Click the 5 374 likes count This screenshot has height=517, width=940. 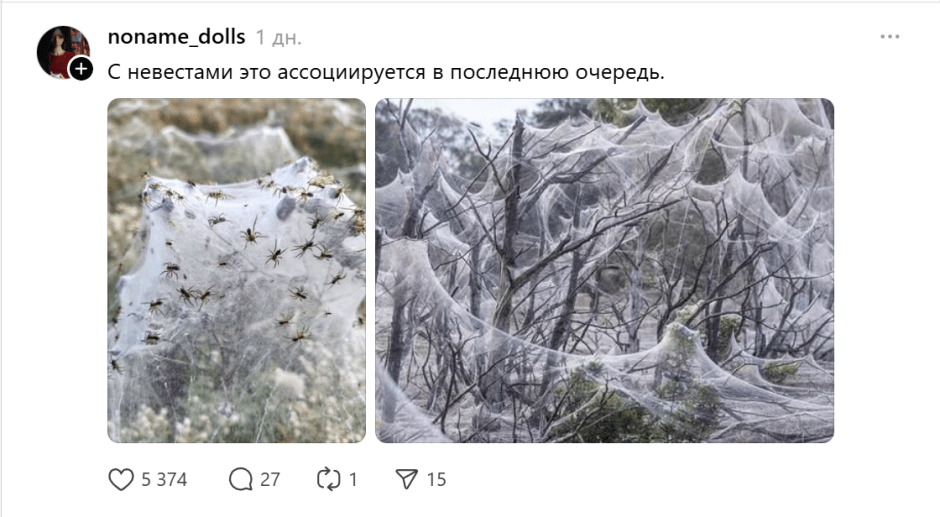pos(164,480)
